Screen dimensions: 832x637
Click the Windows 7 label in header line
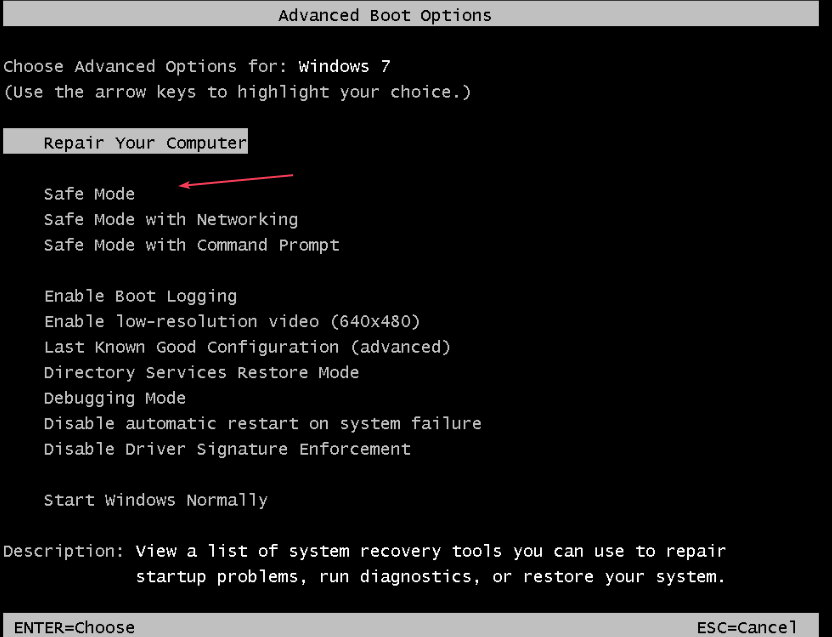344,66
